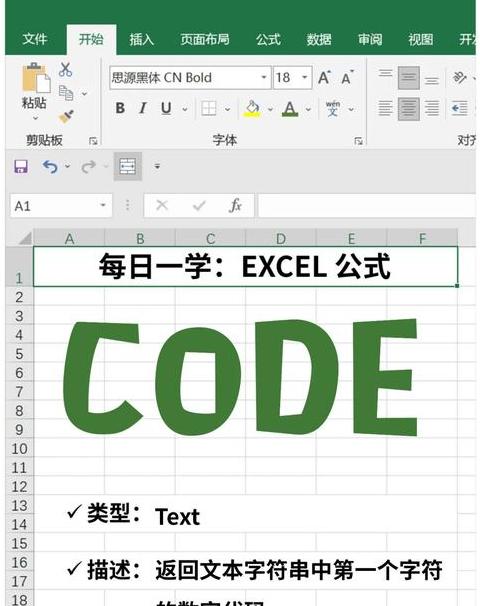Click the 描述：返回文本字符串中第一个字符 text
Image resolution: width=480 pixels, height=606 pixels.
(255, 570)
